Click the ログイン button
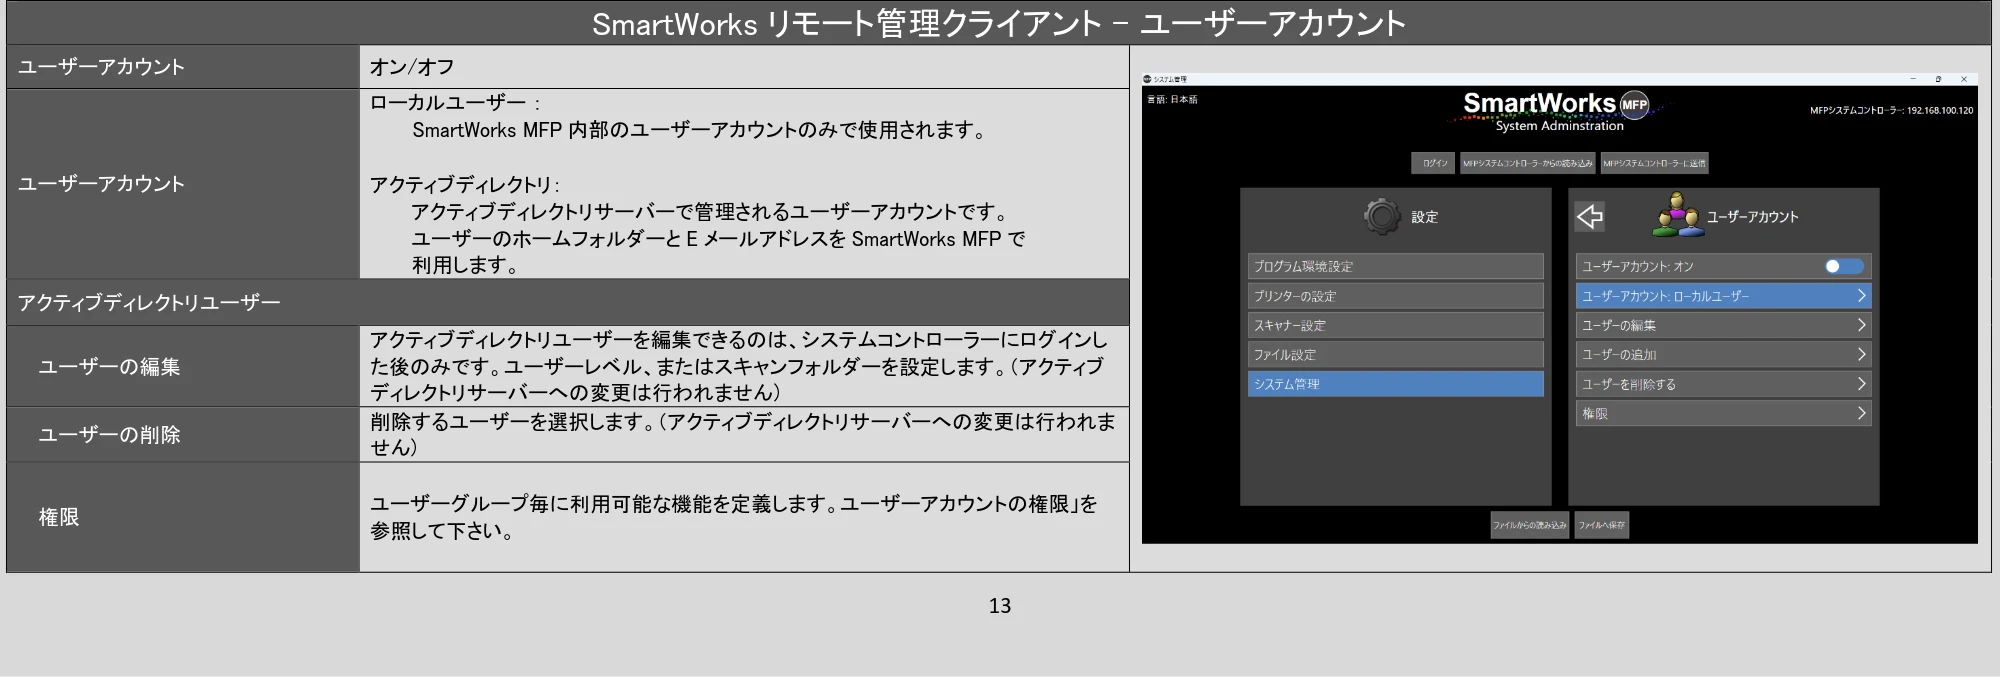Image resolution: width=2000 pixels, height=677 pixels. click(x=1435, y=163)
